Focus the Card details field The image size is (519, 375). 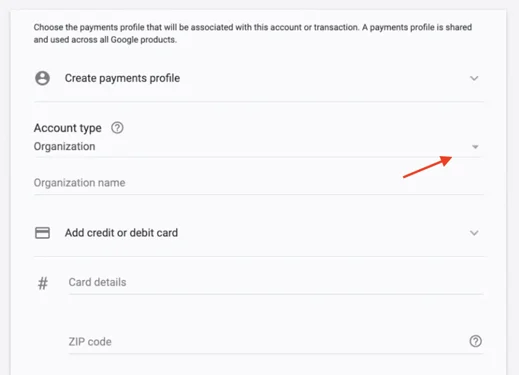[x=276, y=282]
